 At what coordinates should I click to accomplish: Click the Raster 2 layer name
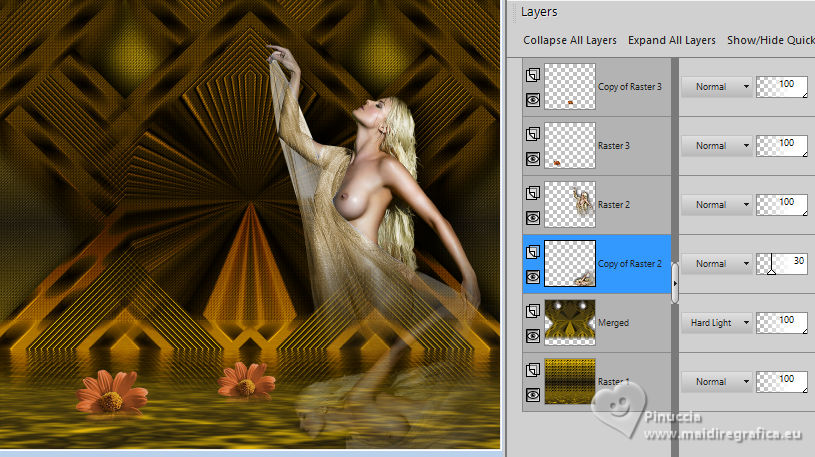pyautogui.click(x=613, y=205)
